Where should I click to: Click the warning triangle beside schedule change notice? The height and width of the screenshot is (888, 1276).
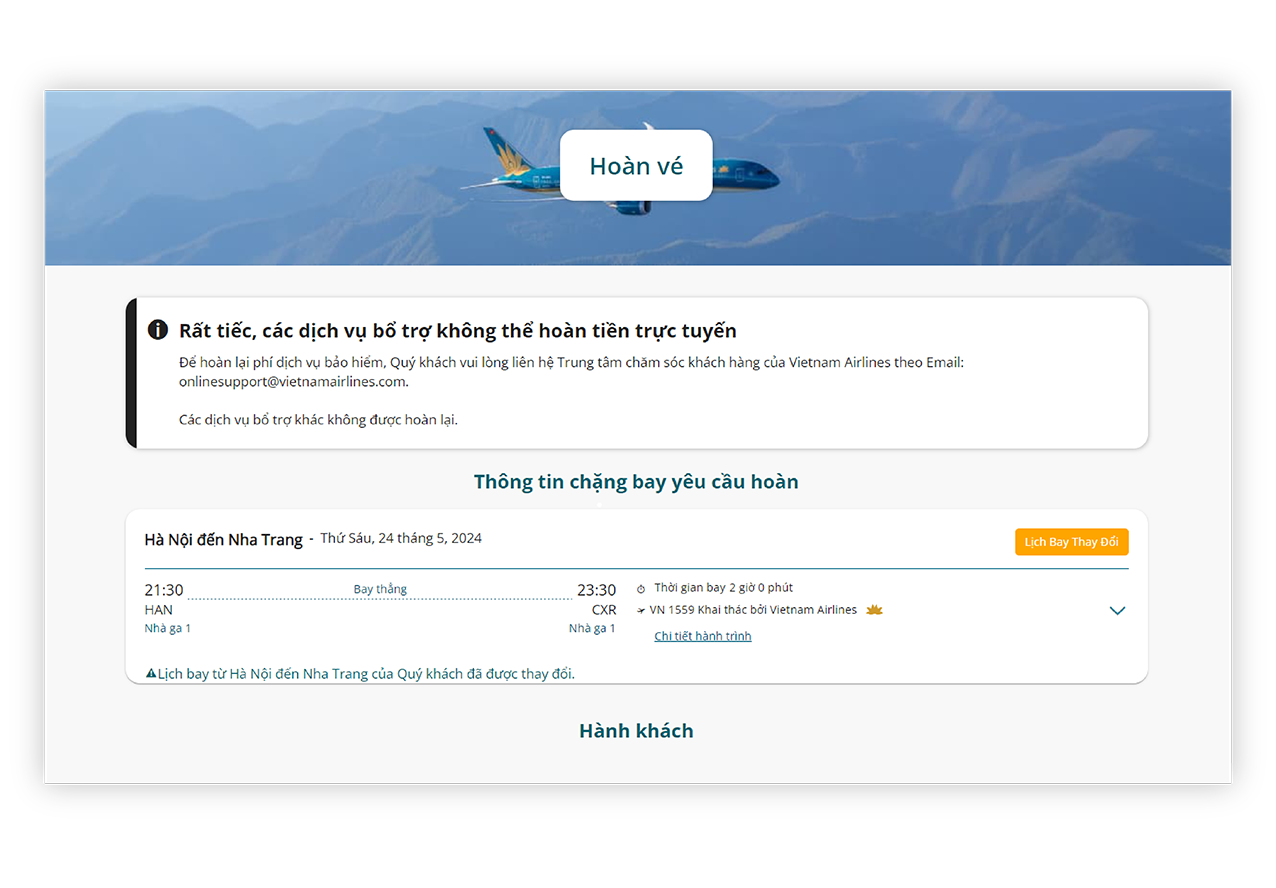coord(151,674)
